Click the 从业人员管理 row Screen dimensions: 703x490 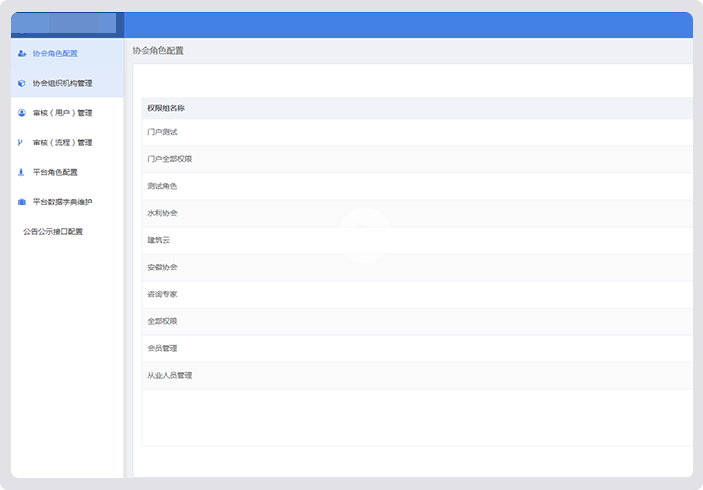pyautogui.click(x=168, y=375)
